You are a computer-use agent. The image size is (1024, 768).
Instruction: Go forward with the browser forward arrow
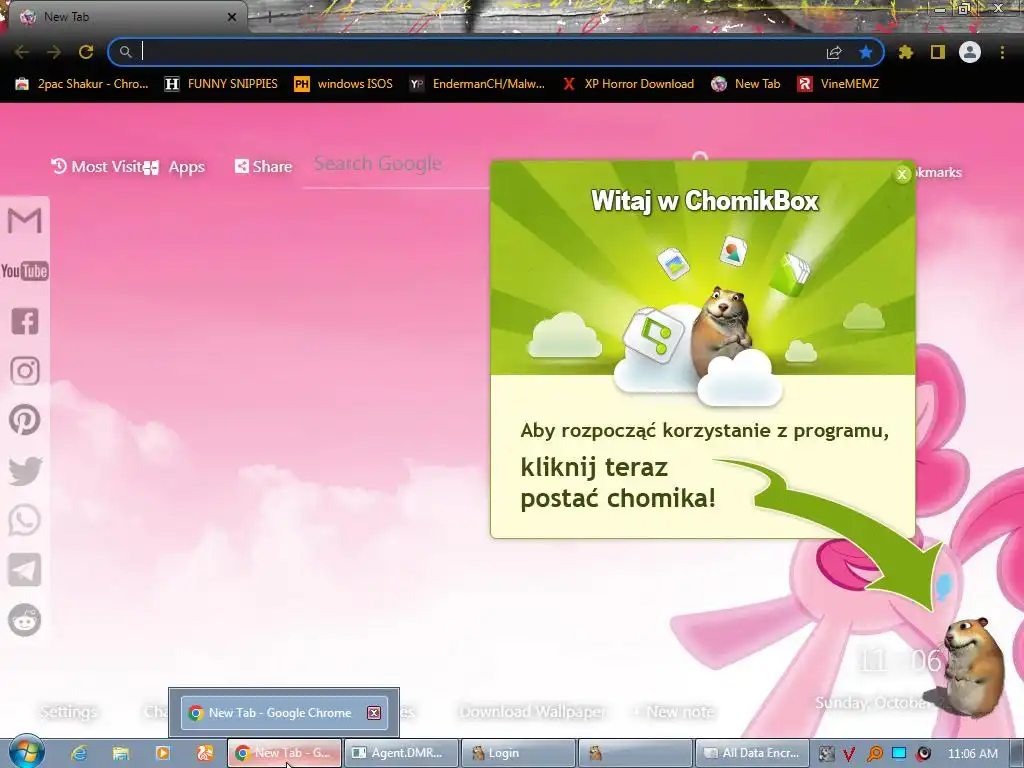pyautogui.click(x=54, y=52)
